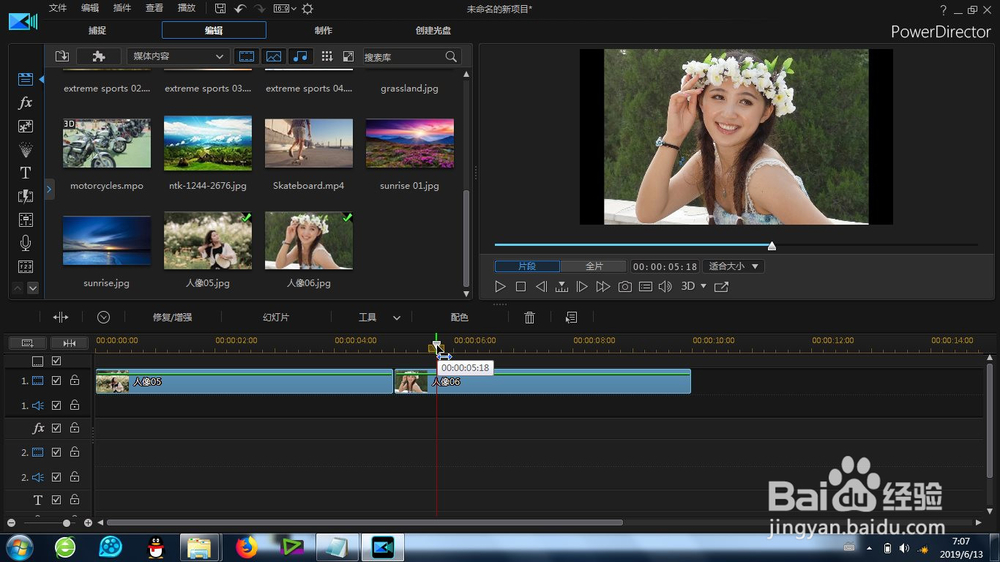Screen dimensions: 1000x562
Task: Lock the fx effect track
Action: click(75, 428)
